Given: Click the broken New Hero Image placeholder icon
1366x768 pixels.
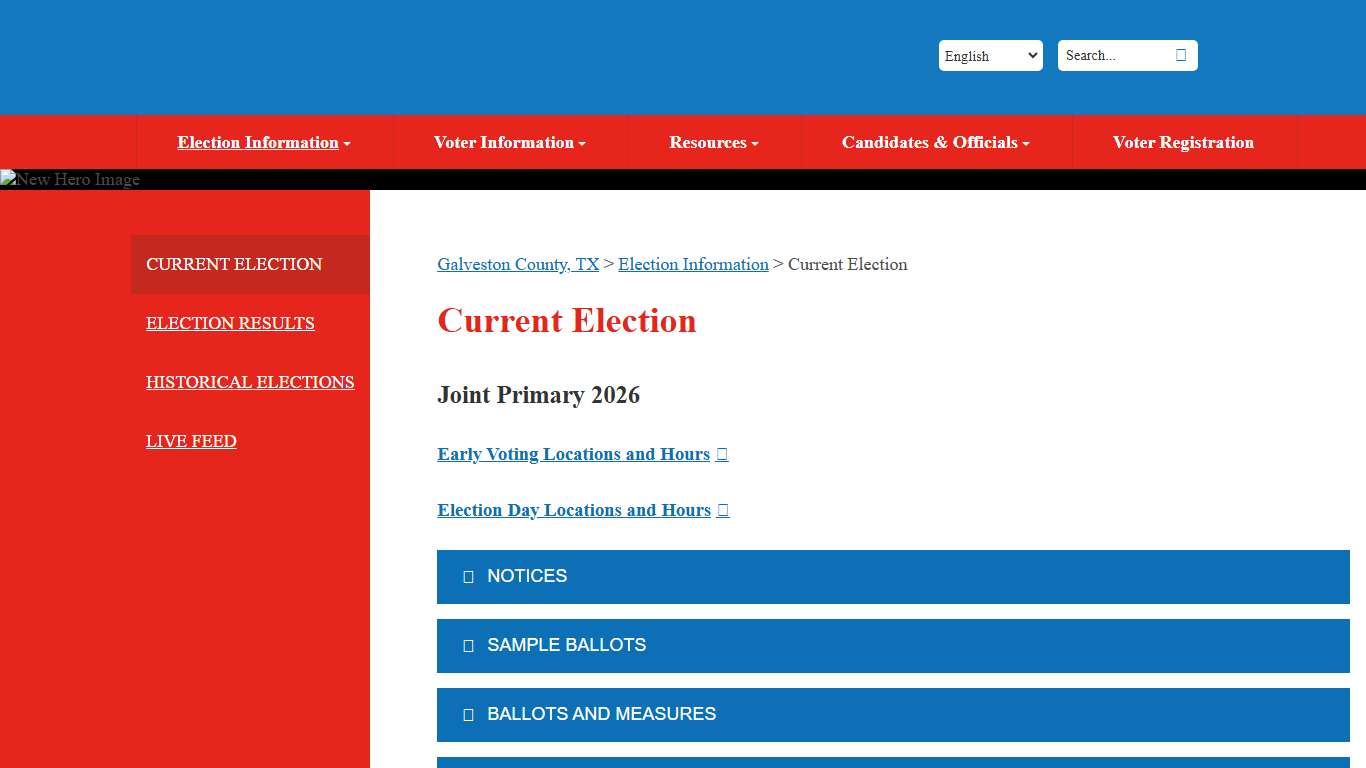Looking at the screenshot, I should pos(8,179).
